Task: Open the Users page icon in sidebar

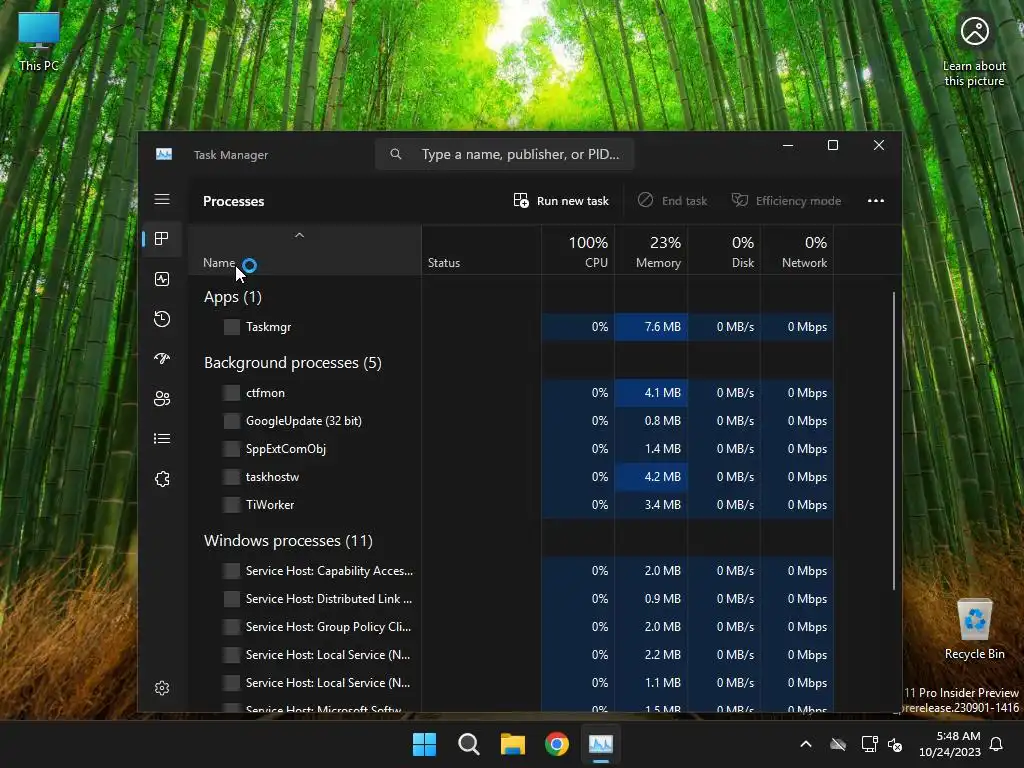Action: click(x=162, y=398)
